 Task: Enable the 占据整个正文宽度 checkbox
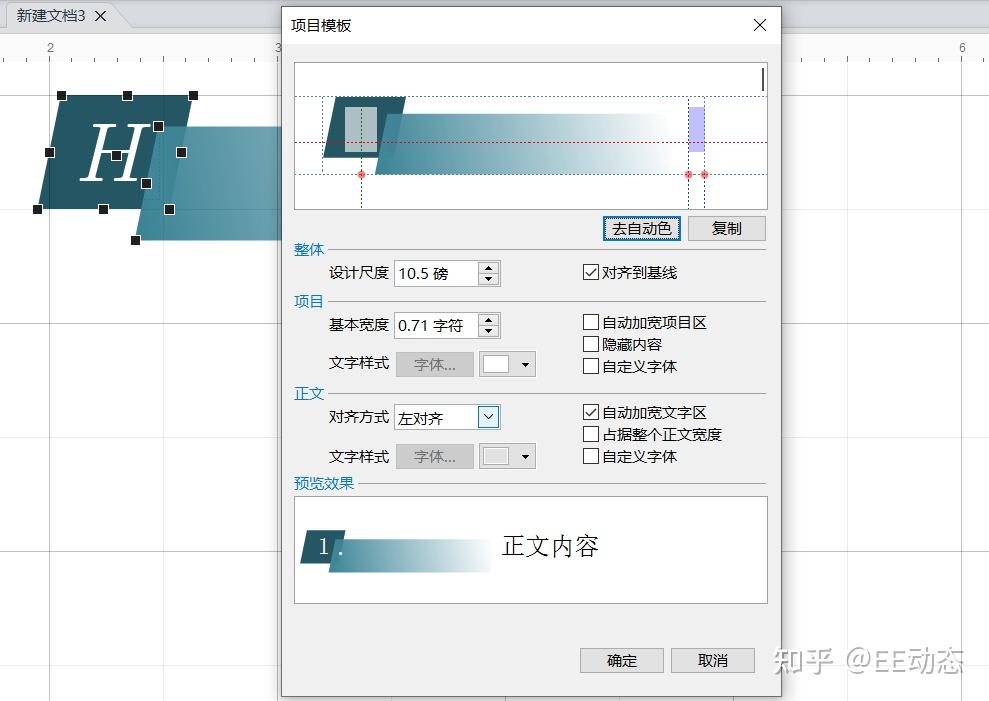tap(590, 435)
